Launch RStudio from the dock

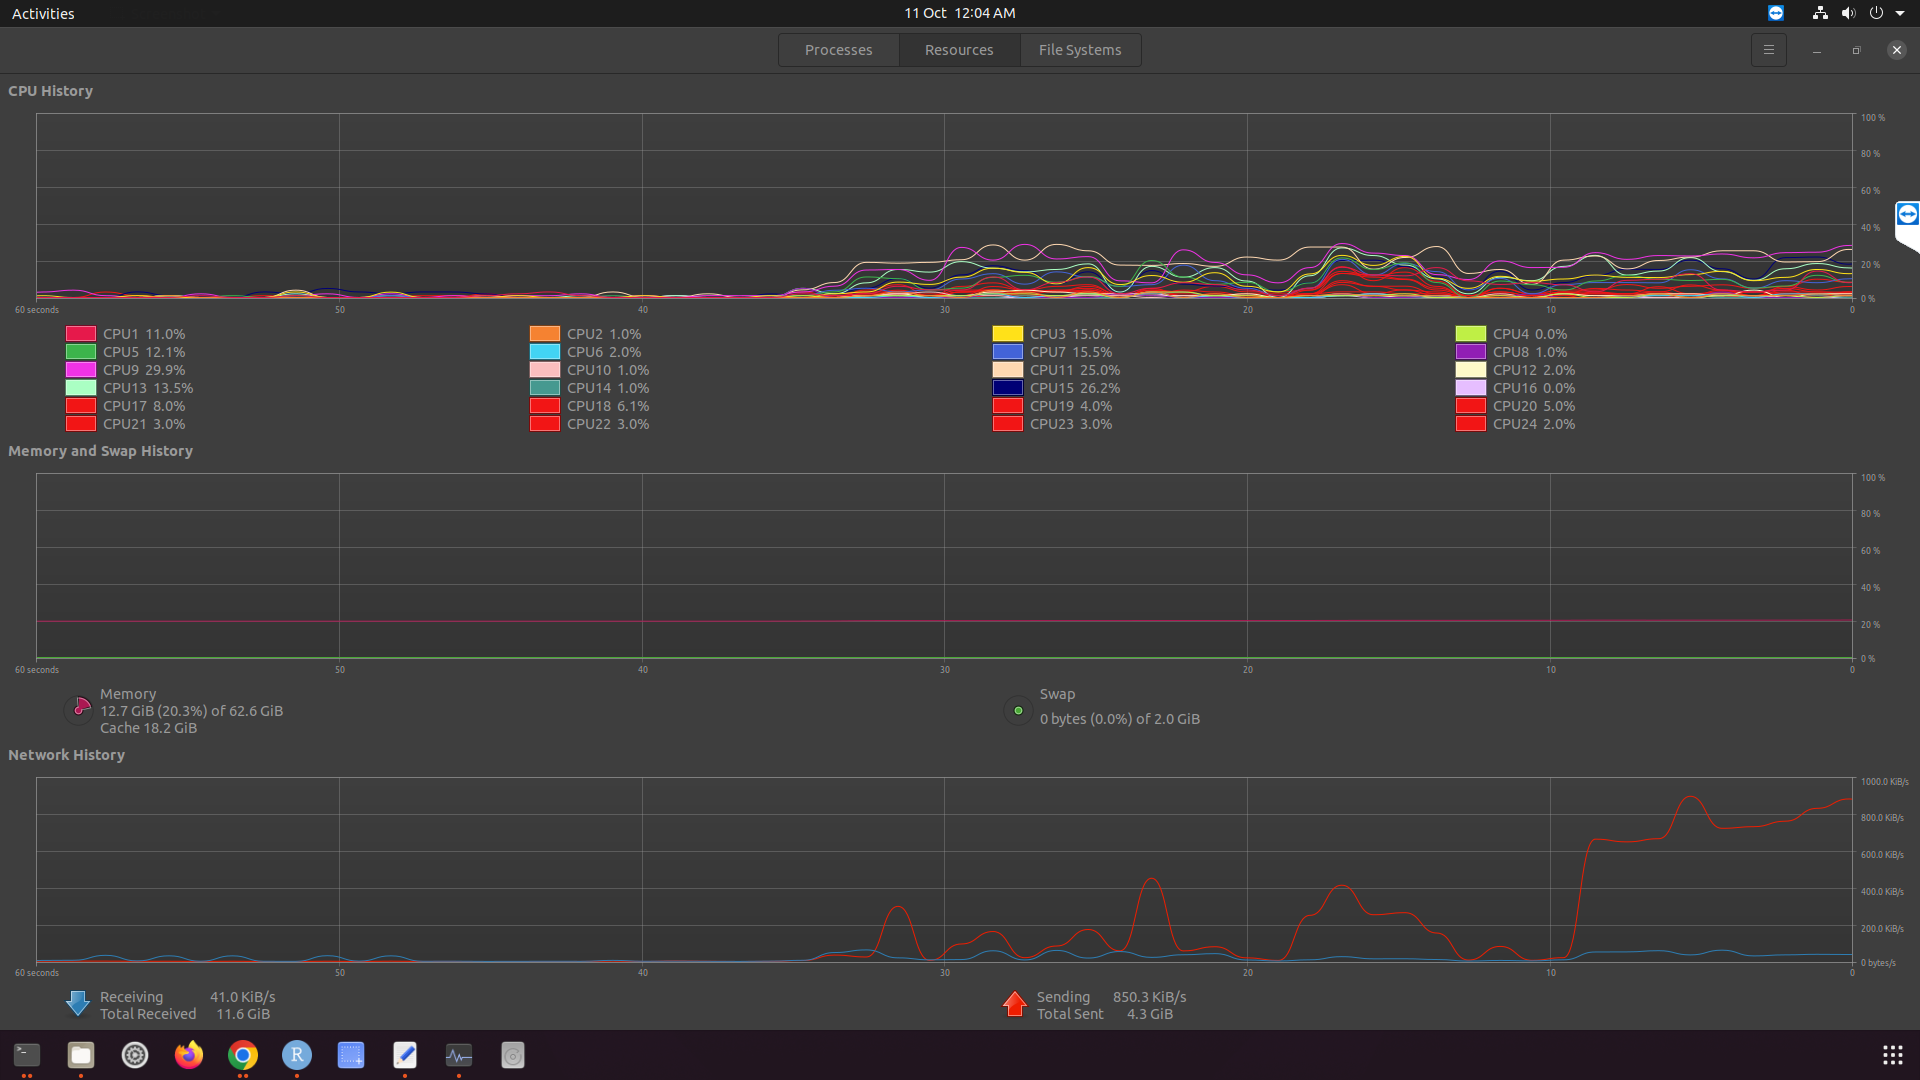click(x=297, y=1055)
